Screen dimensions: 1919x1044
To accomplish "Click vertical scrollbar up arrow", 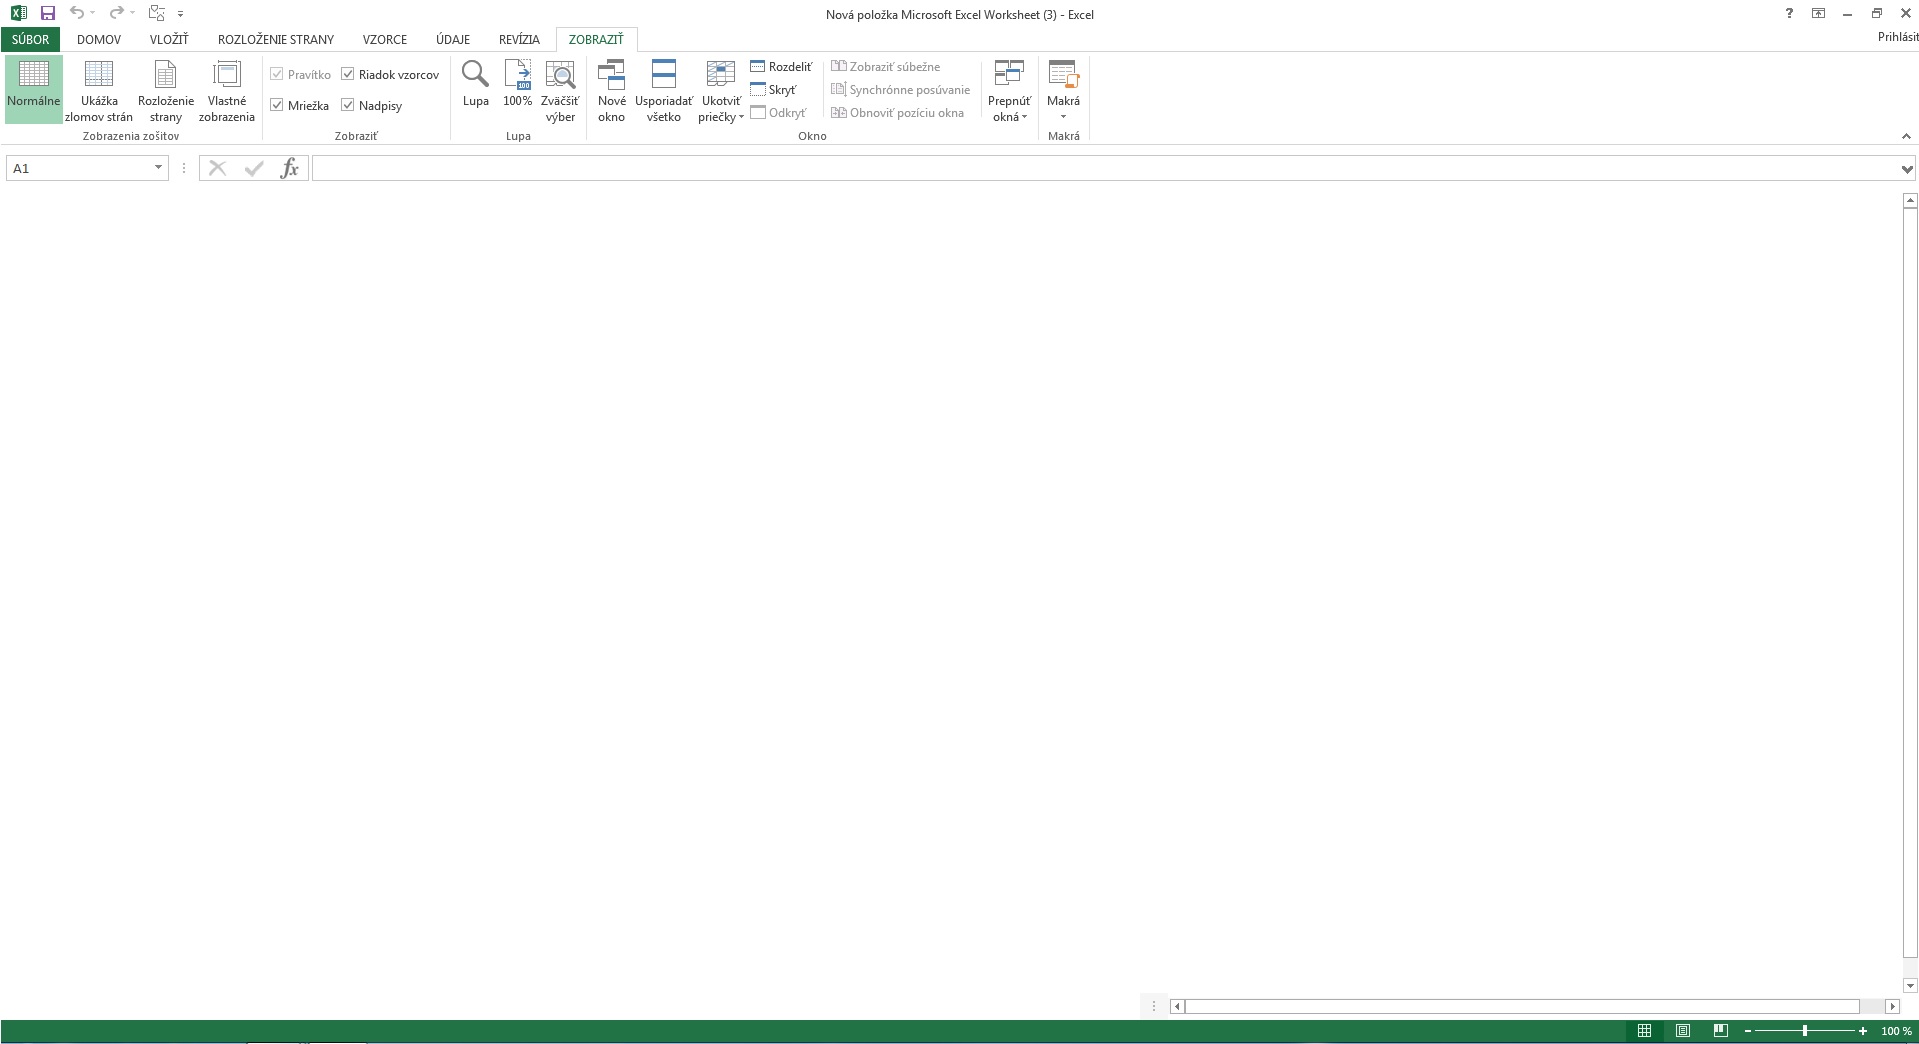I will tap(1910, 201).
